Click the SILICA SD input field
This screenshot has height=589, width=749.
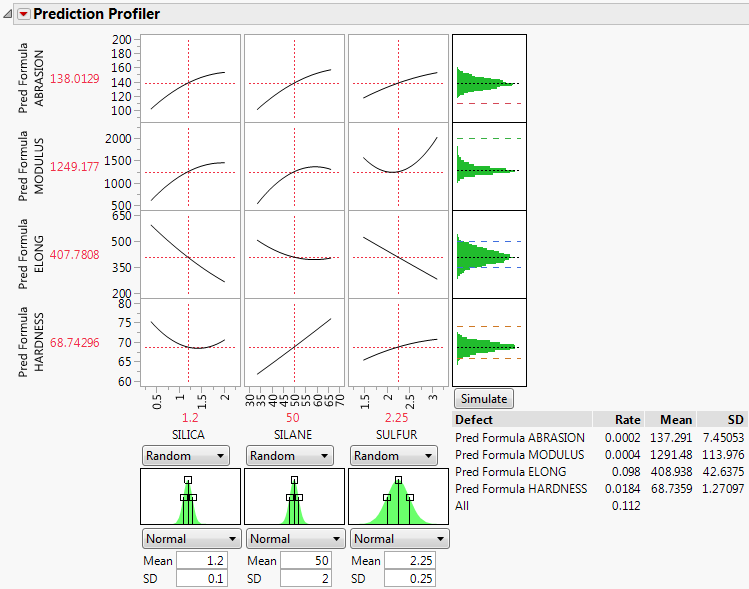202,579
